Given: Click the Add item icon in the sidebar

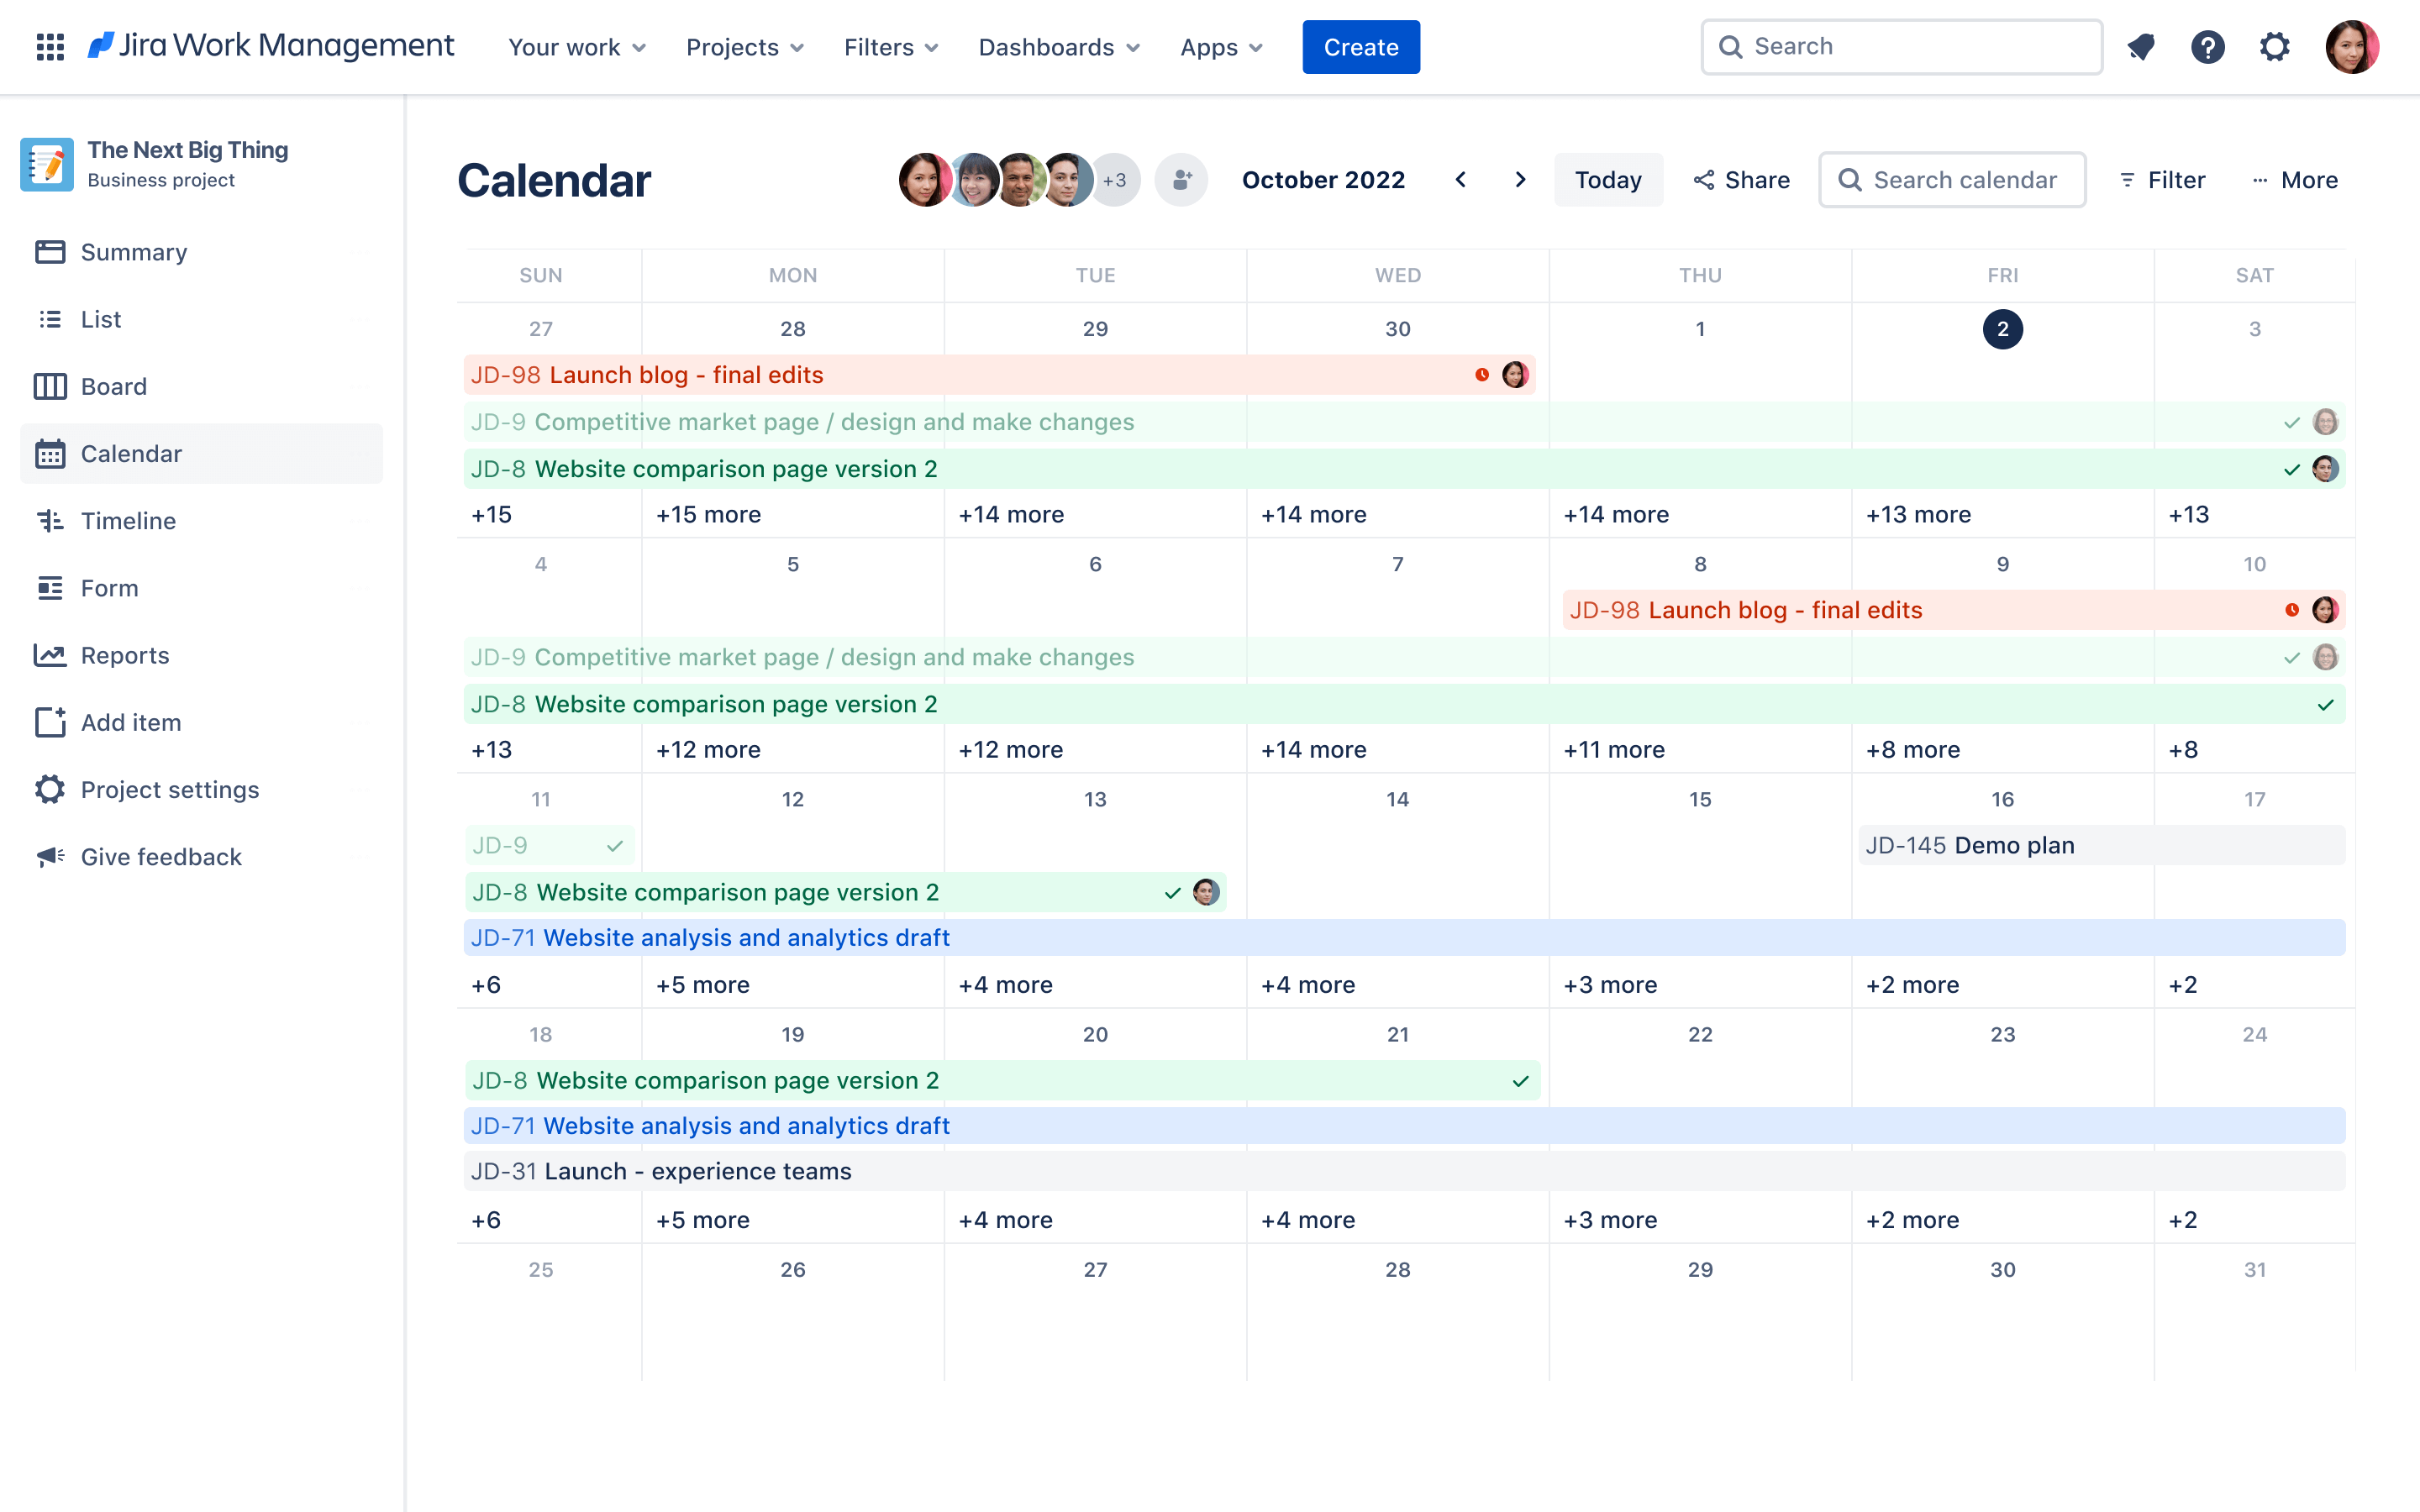Looking at the screenshot, I should coord(51,722).
